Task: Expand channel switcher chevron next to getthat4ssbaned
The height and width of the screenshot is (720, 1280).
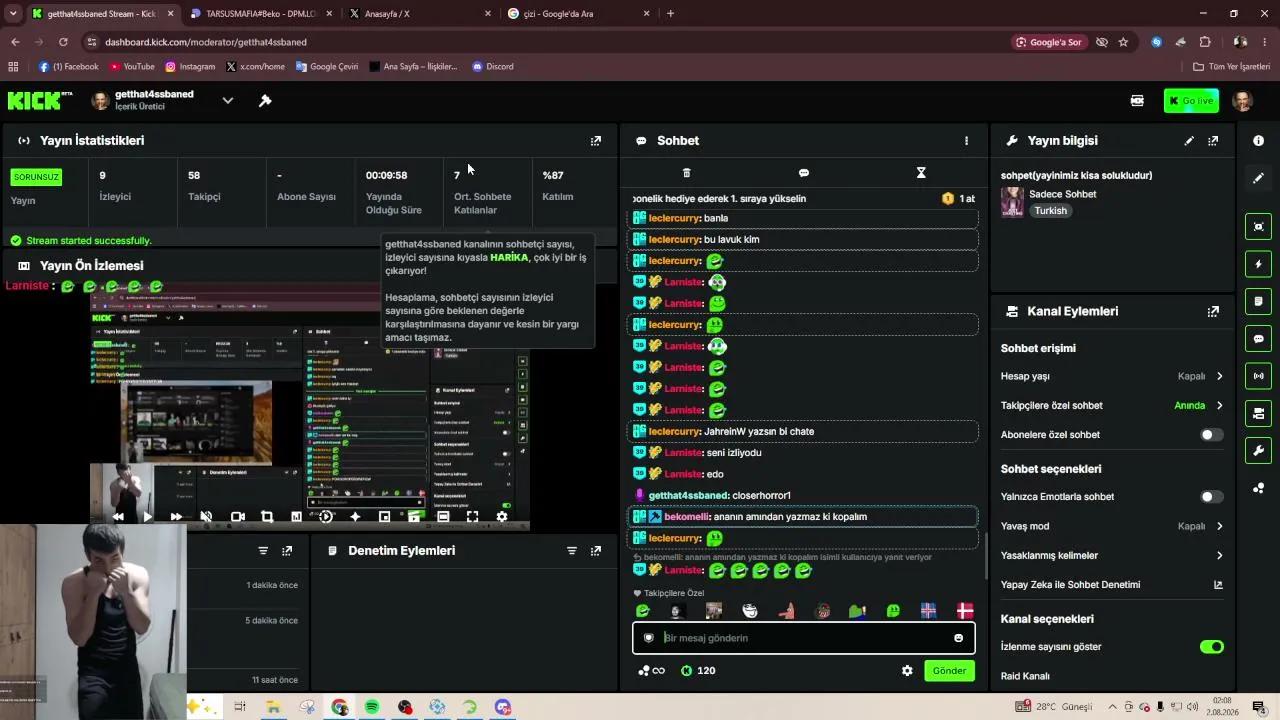Action: point(228,101)
